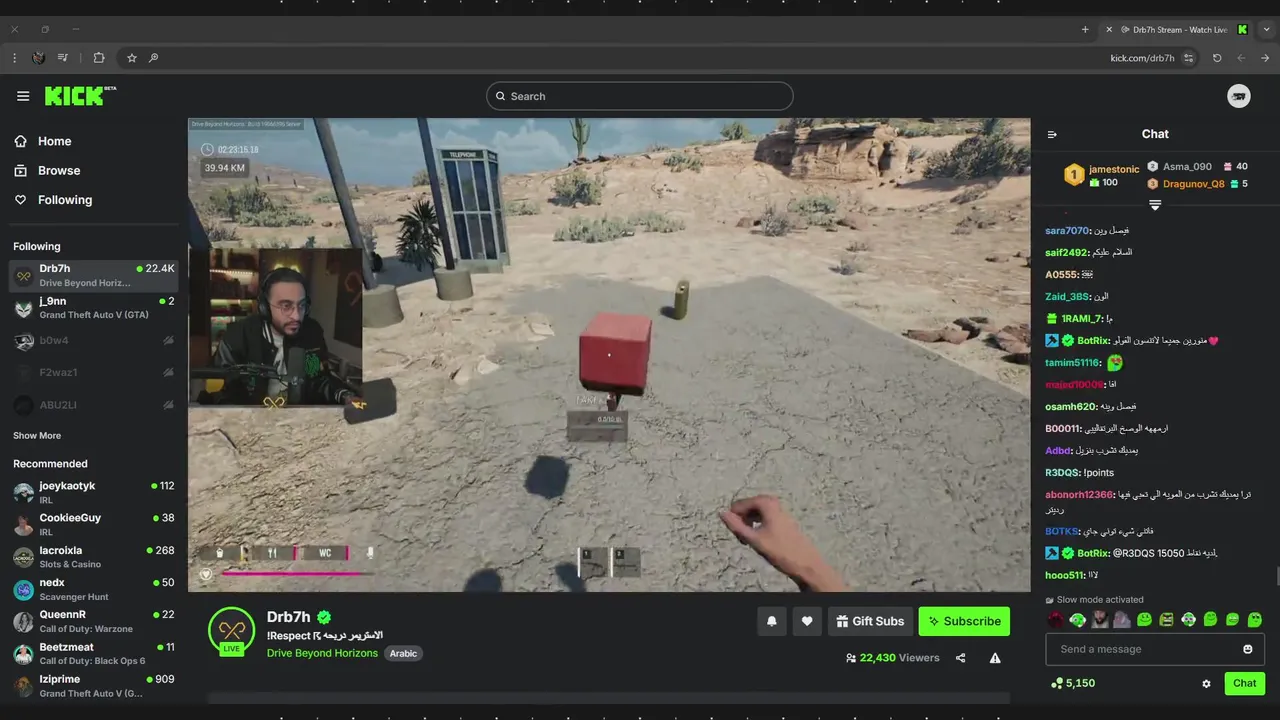Click chat username R3DQS
This screenshot has height=720, width=1280.
(x=1062, y=473)
